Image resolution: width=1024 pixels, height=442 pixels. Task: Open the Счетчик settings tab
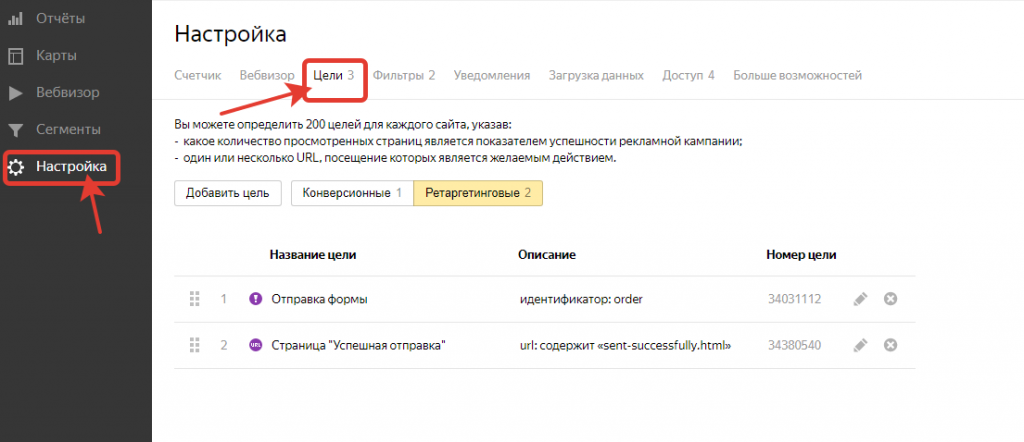pyautogui.click(x=198, y=75)
